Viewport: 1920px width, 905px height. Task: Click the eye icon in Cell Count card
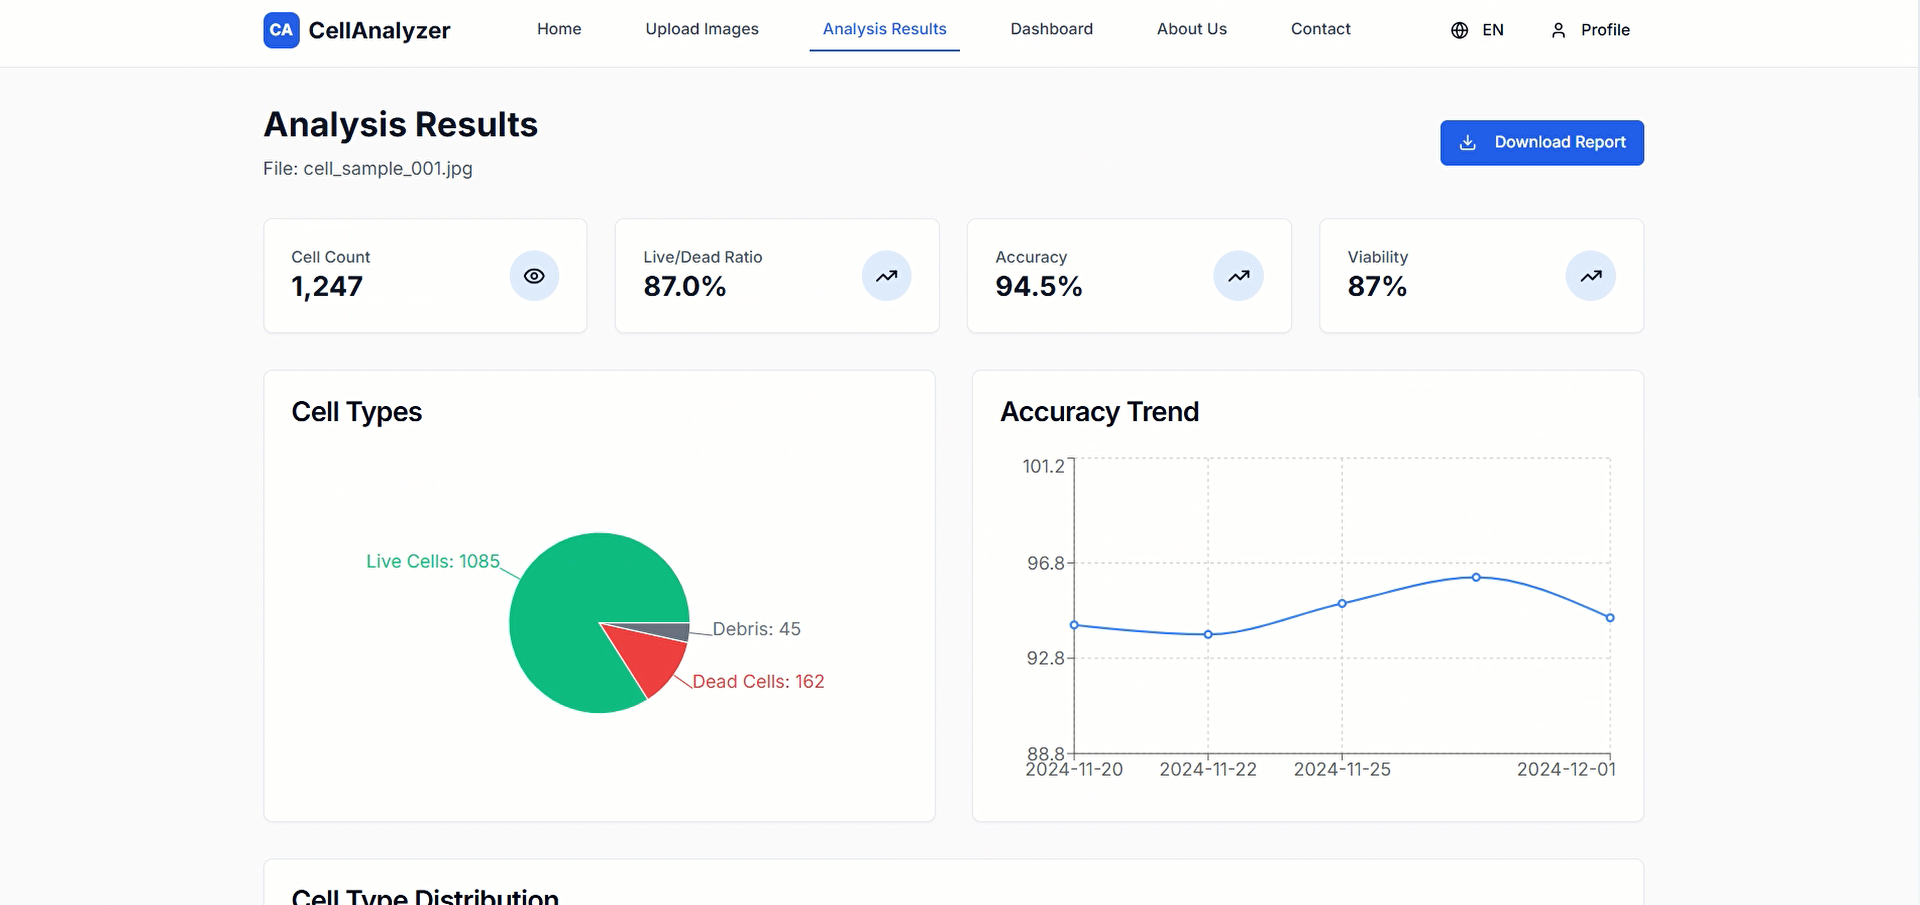click(x=534, y=276)
